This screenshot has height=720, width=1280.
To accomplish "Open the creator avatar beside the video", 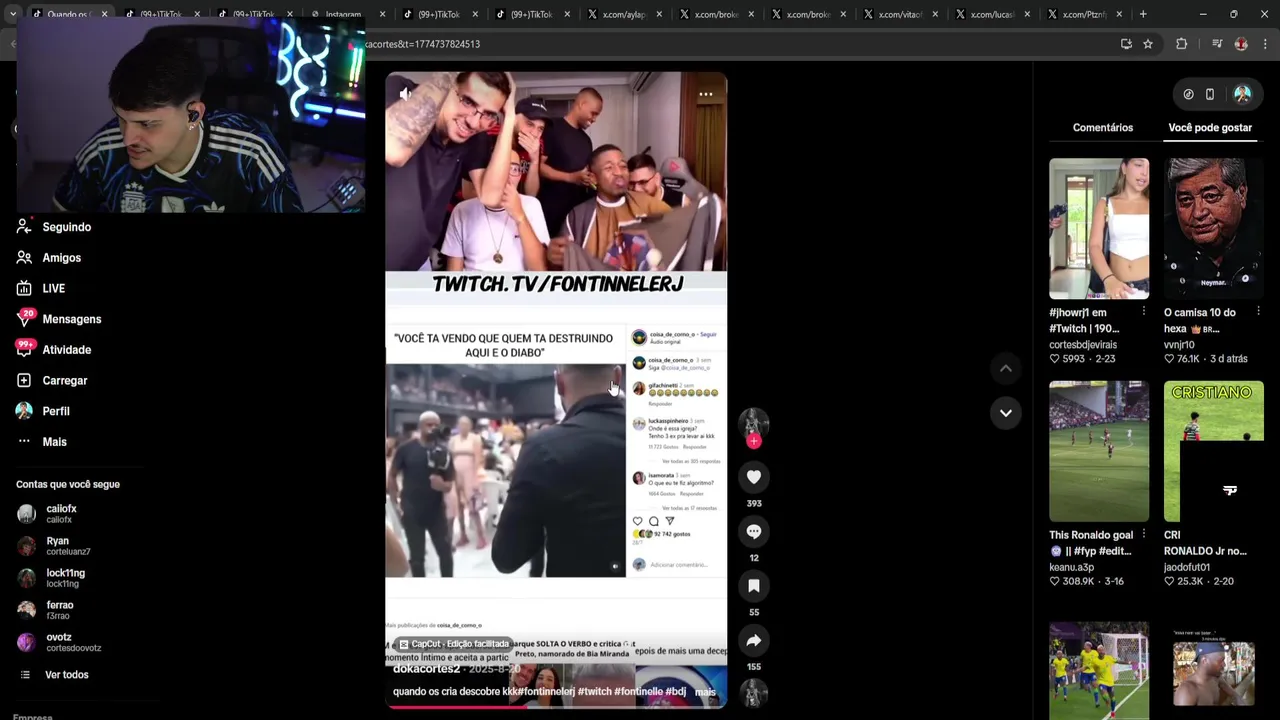I will coord(754,422).
